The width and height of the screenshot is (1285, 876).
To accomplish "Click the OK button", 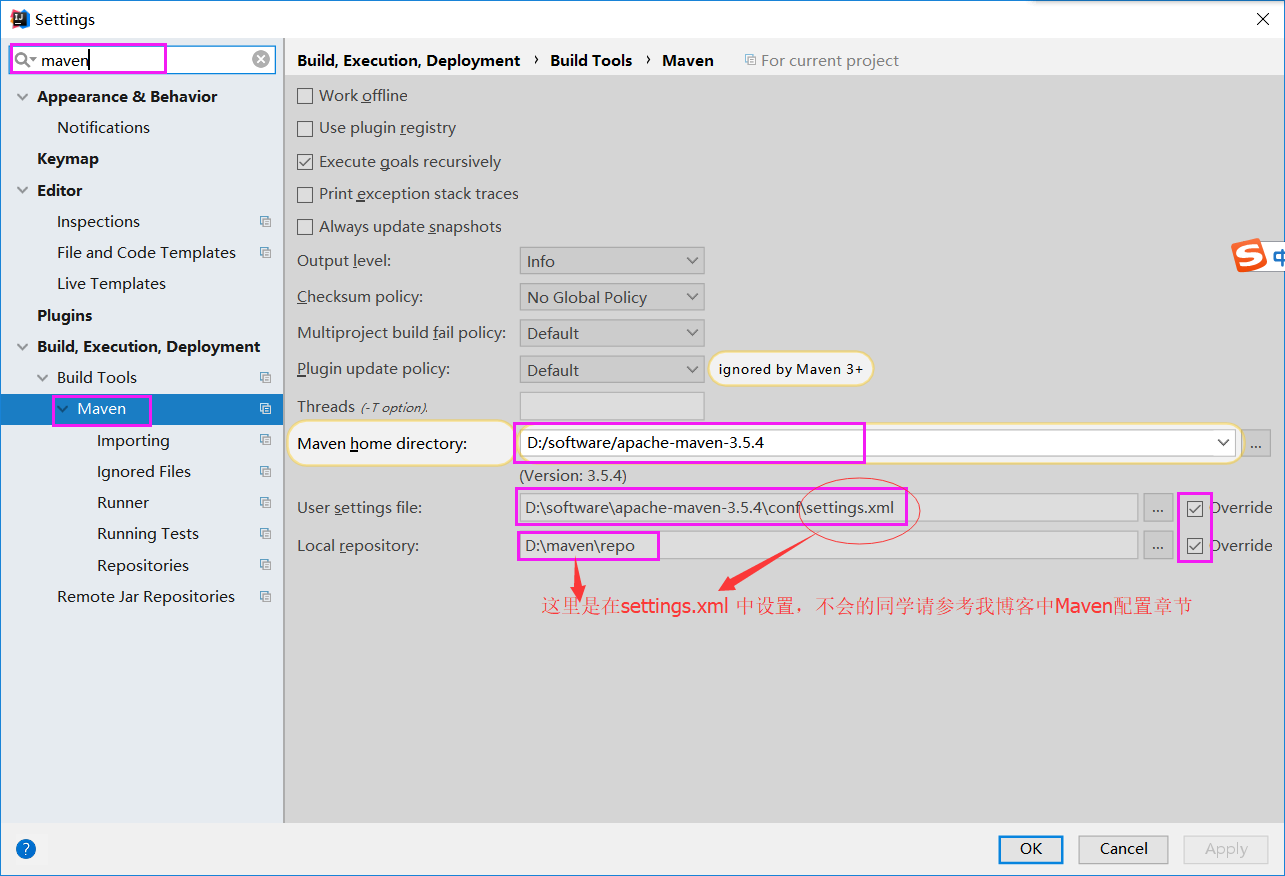I will [1031, 849].
